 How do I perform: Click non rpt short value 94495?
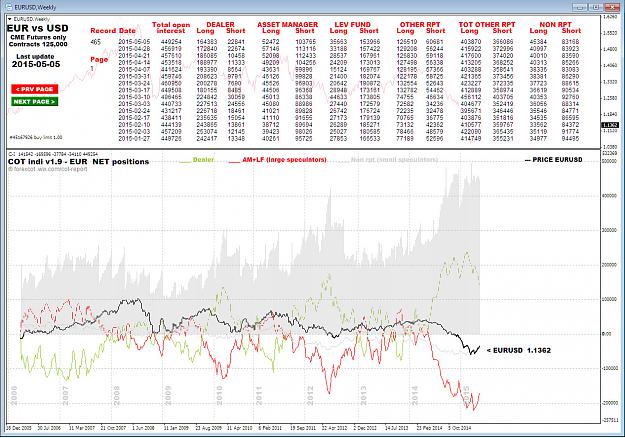tap(570, 139)
